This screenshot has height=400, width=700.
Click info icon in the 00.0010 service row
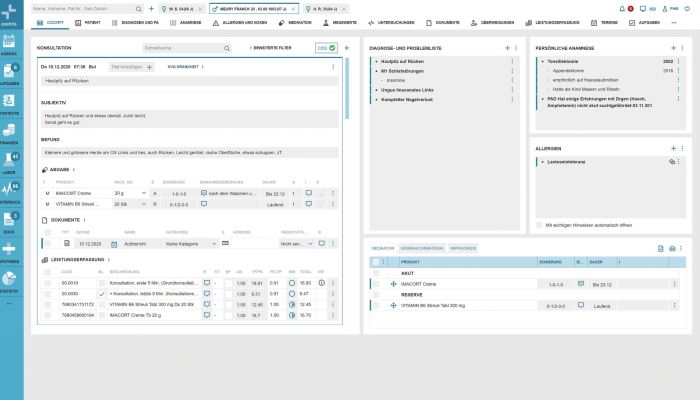(321, 283)
